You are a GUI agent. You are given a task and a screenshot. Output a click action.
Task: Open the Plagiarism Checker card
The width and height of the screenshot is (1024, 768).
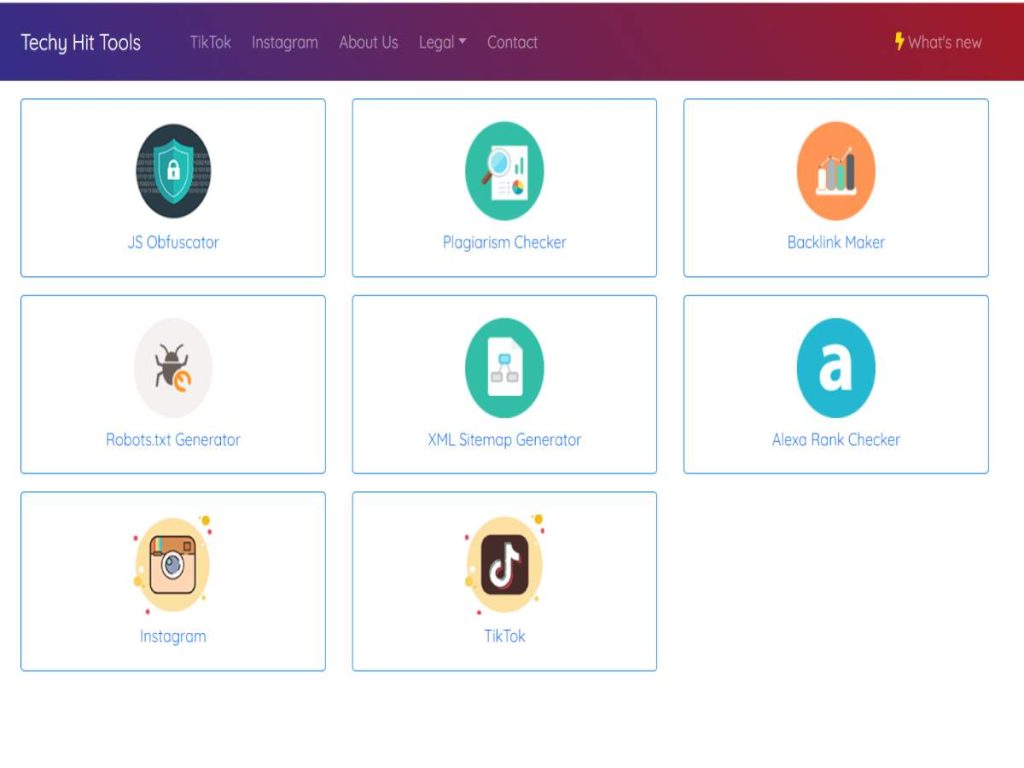point(503,187)
